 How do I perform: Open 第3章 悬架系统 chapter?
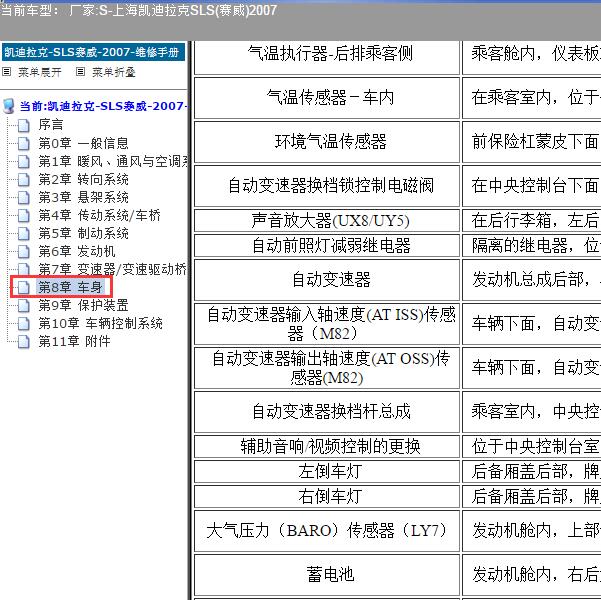tap(83, 197)
